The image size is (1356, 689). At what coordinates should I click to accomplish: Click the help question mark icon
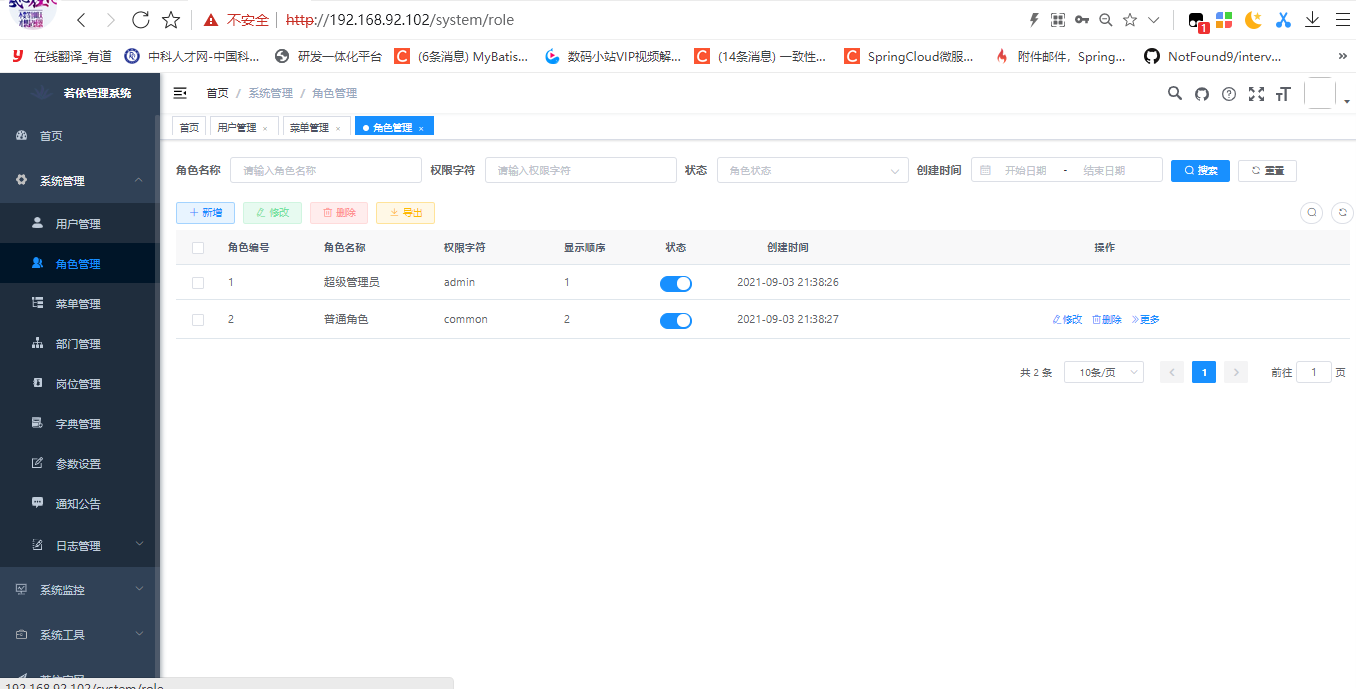point(1229,93)
